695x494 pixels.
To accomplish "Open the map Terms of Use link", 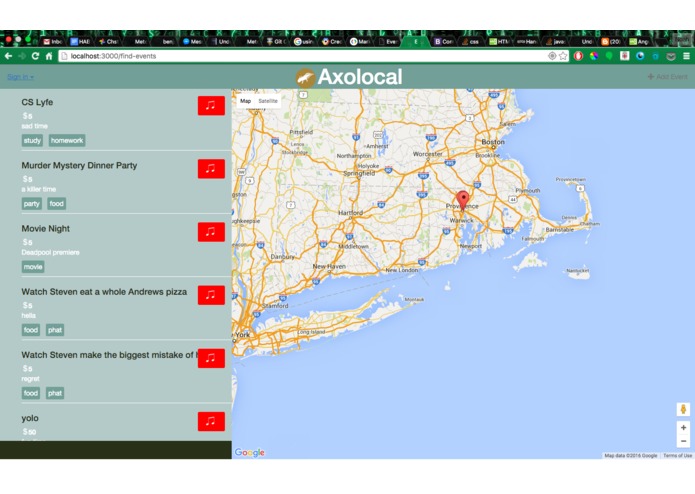I will coord(677,455).
